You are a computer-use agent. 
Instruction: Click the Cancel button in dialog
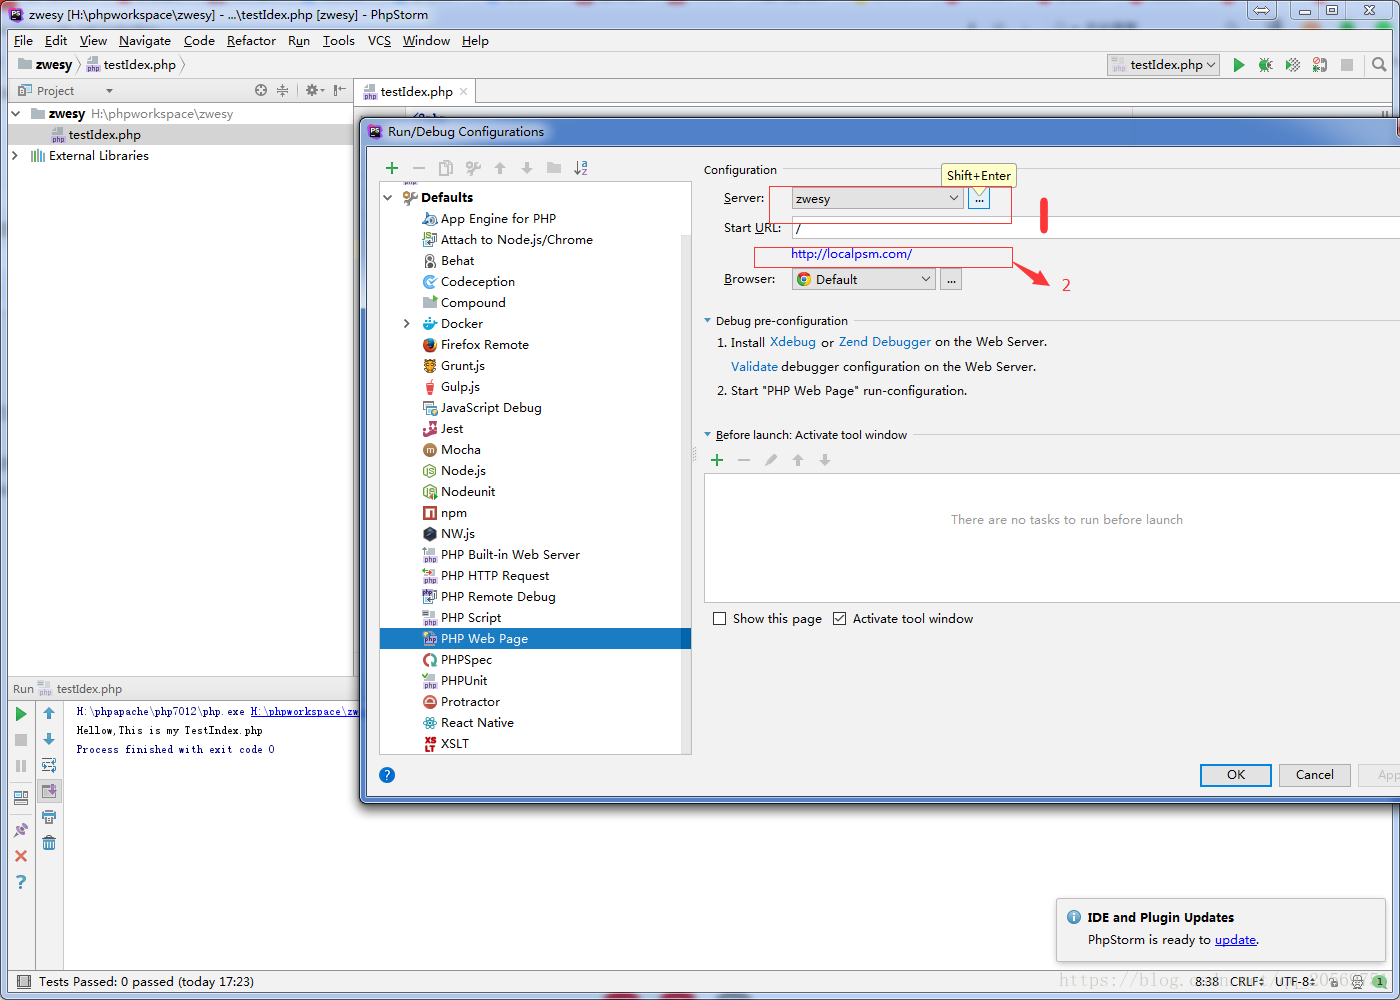(x=1315, y=775)
